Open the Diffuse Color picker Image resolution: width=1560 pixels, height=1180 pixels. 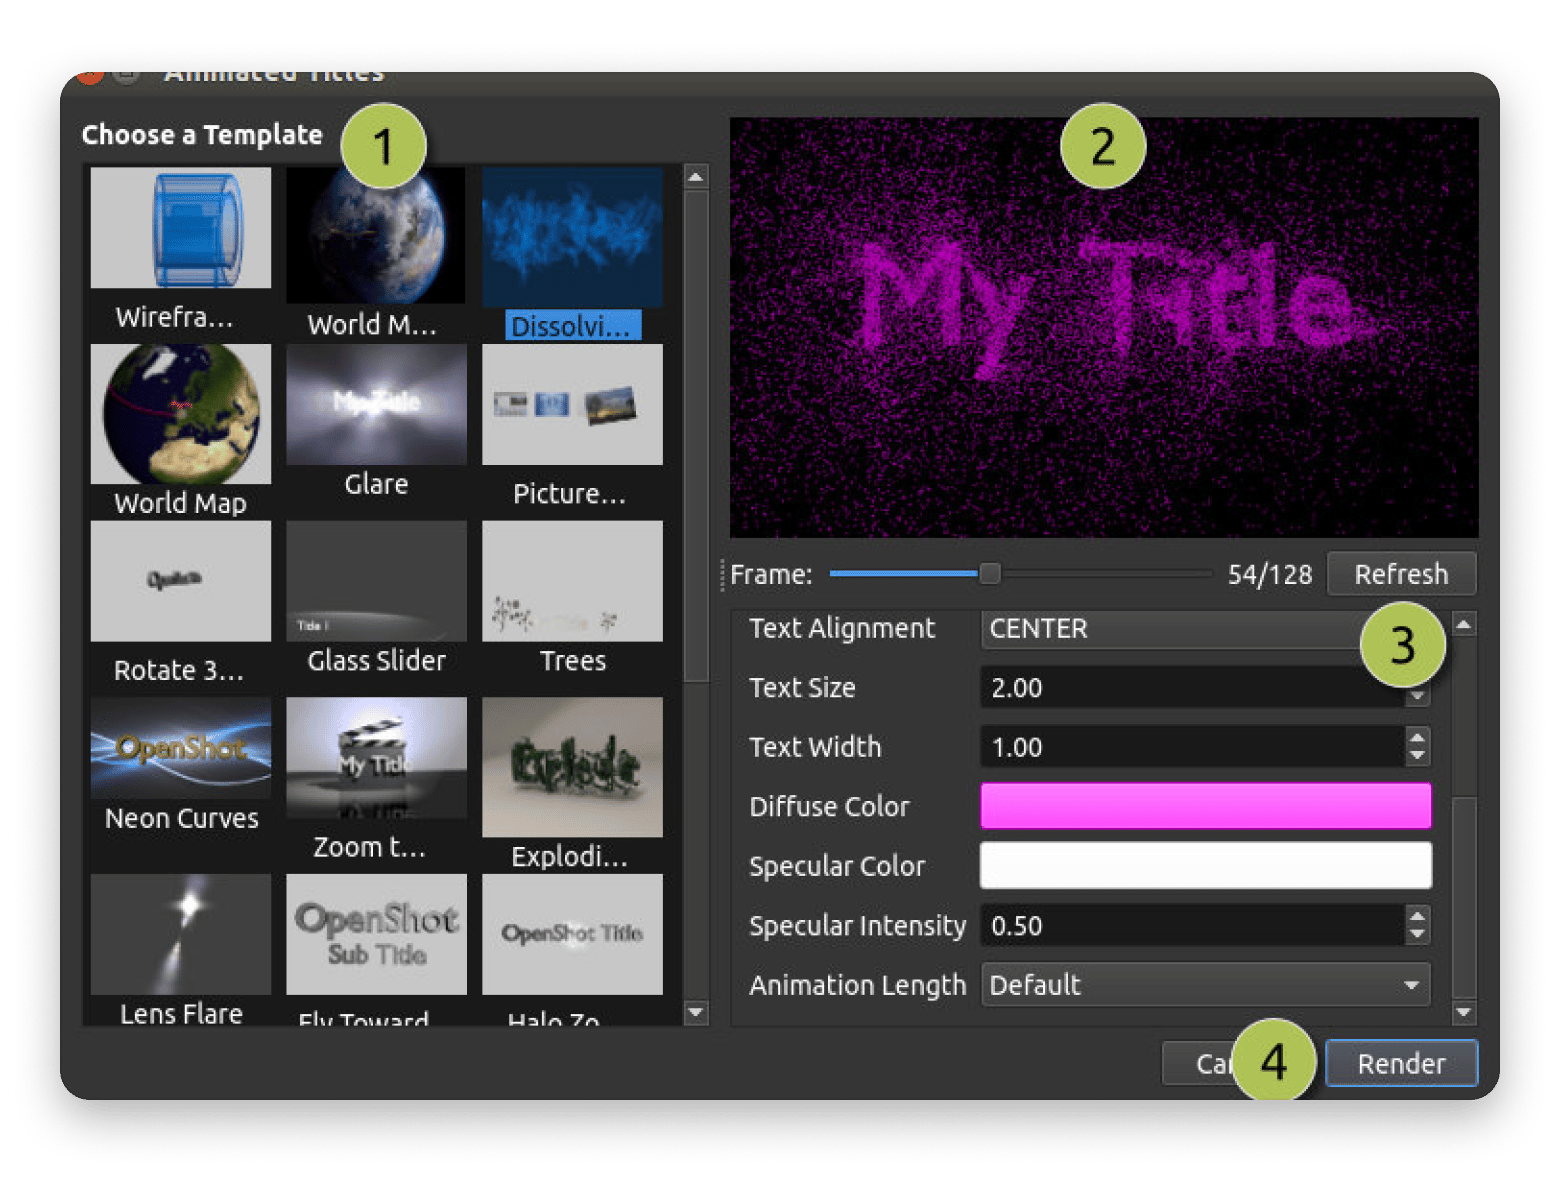coord(1205,805)
